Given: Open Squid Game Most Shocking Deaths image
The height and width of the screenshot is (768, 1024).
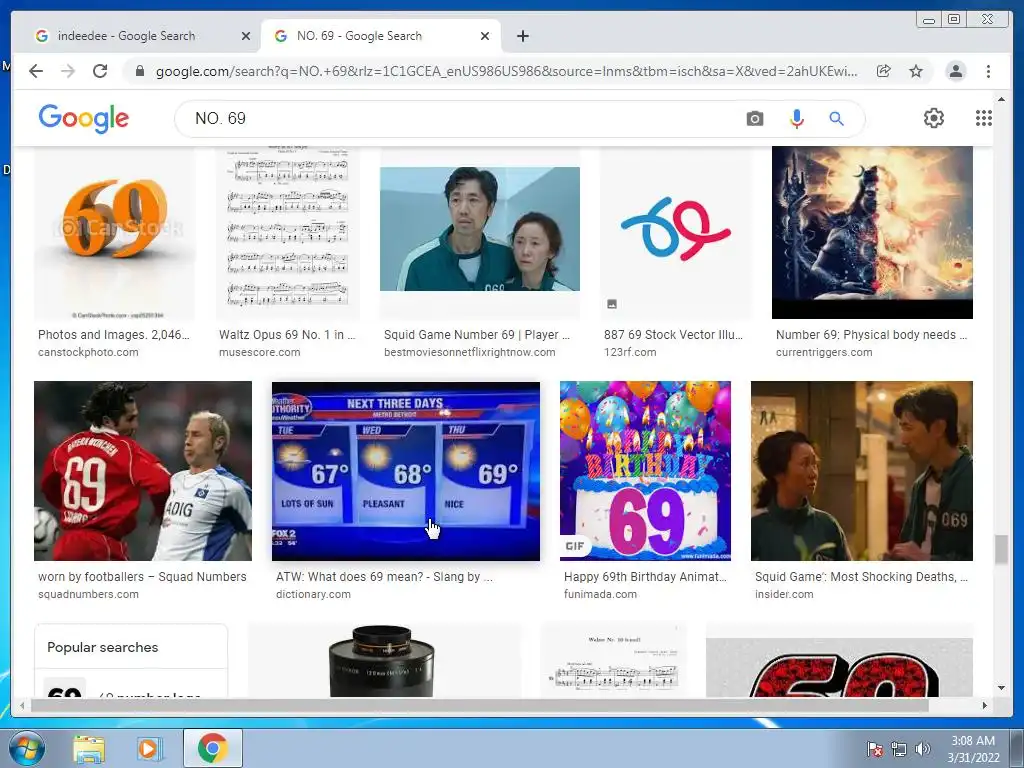Looking at the screenshot, I should (x=862, y=471).
